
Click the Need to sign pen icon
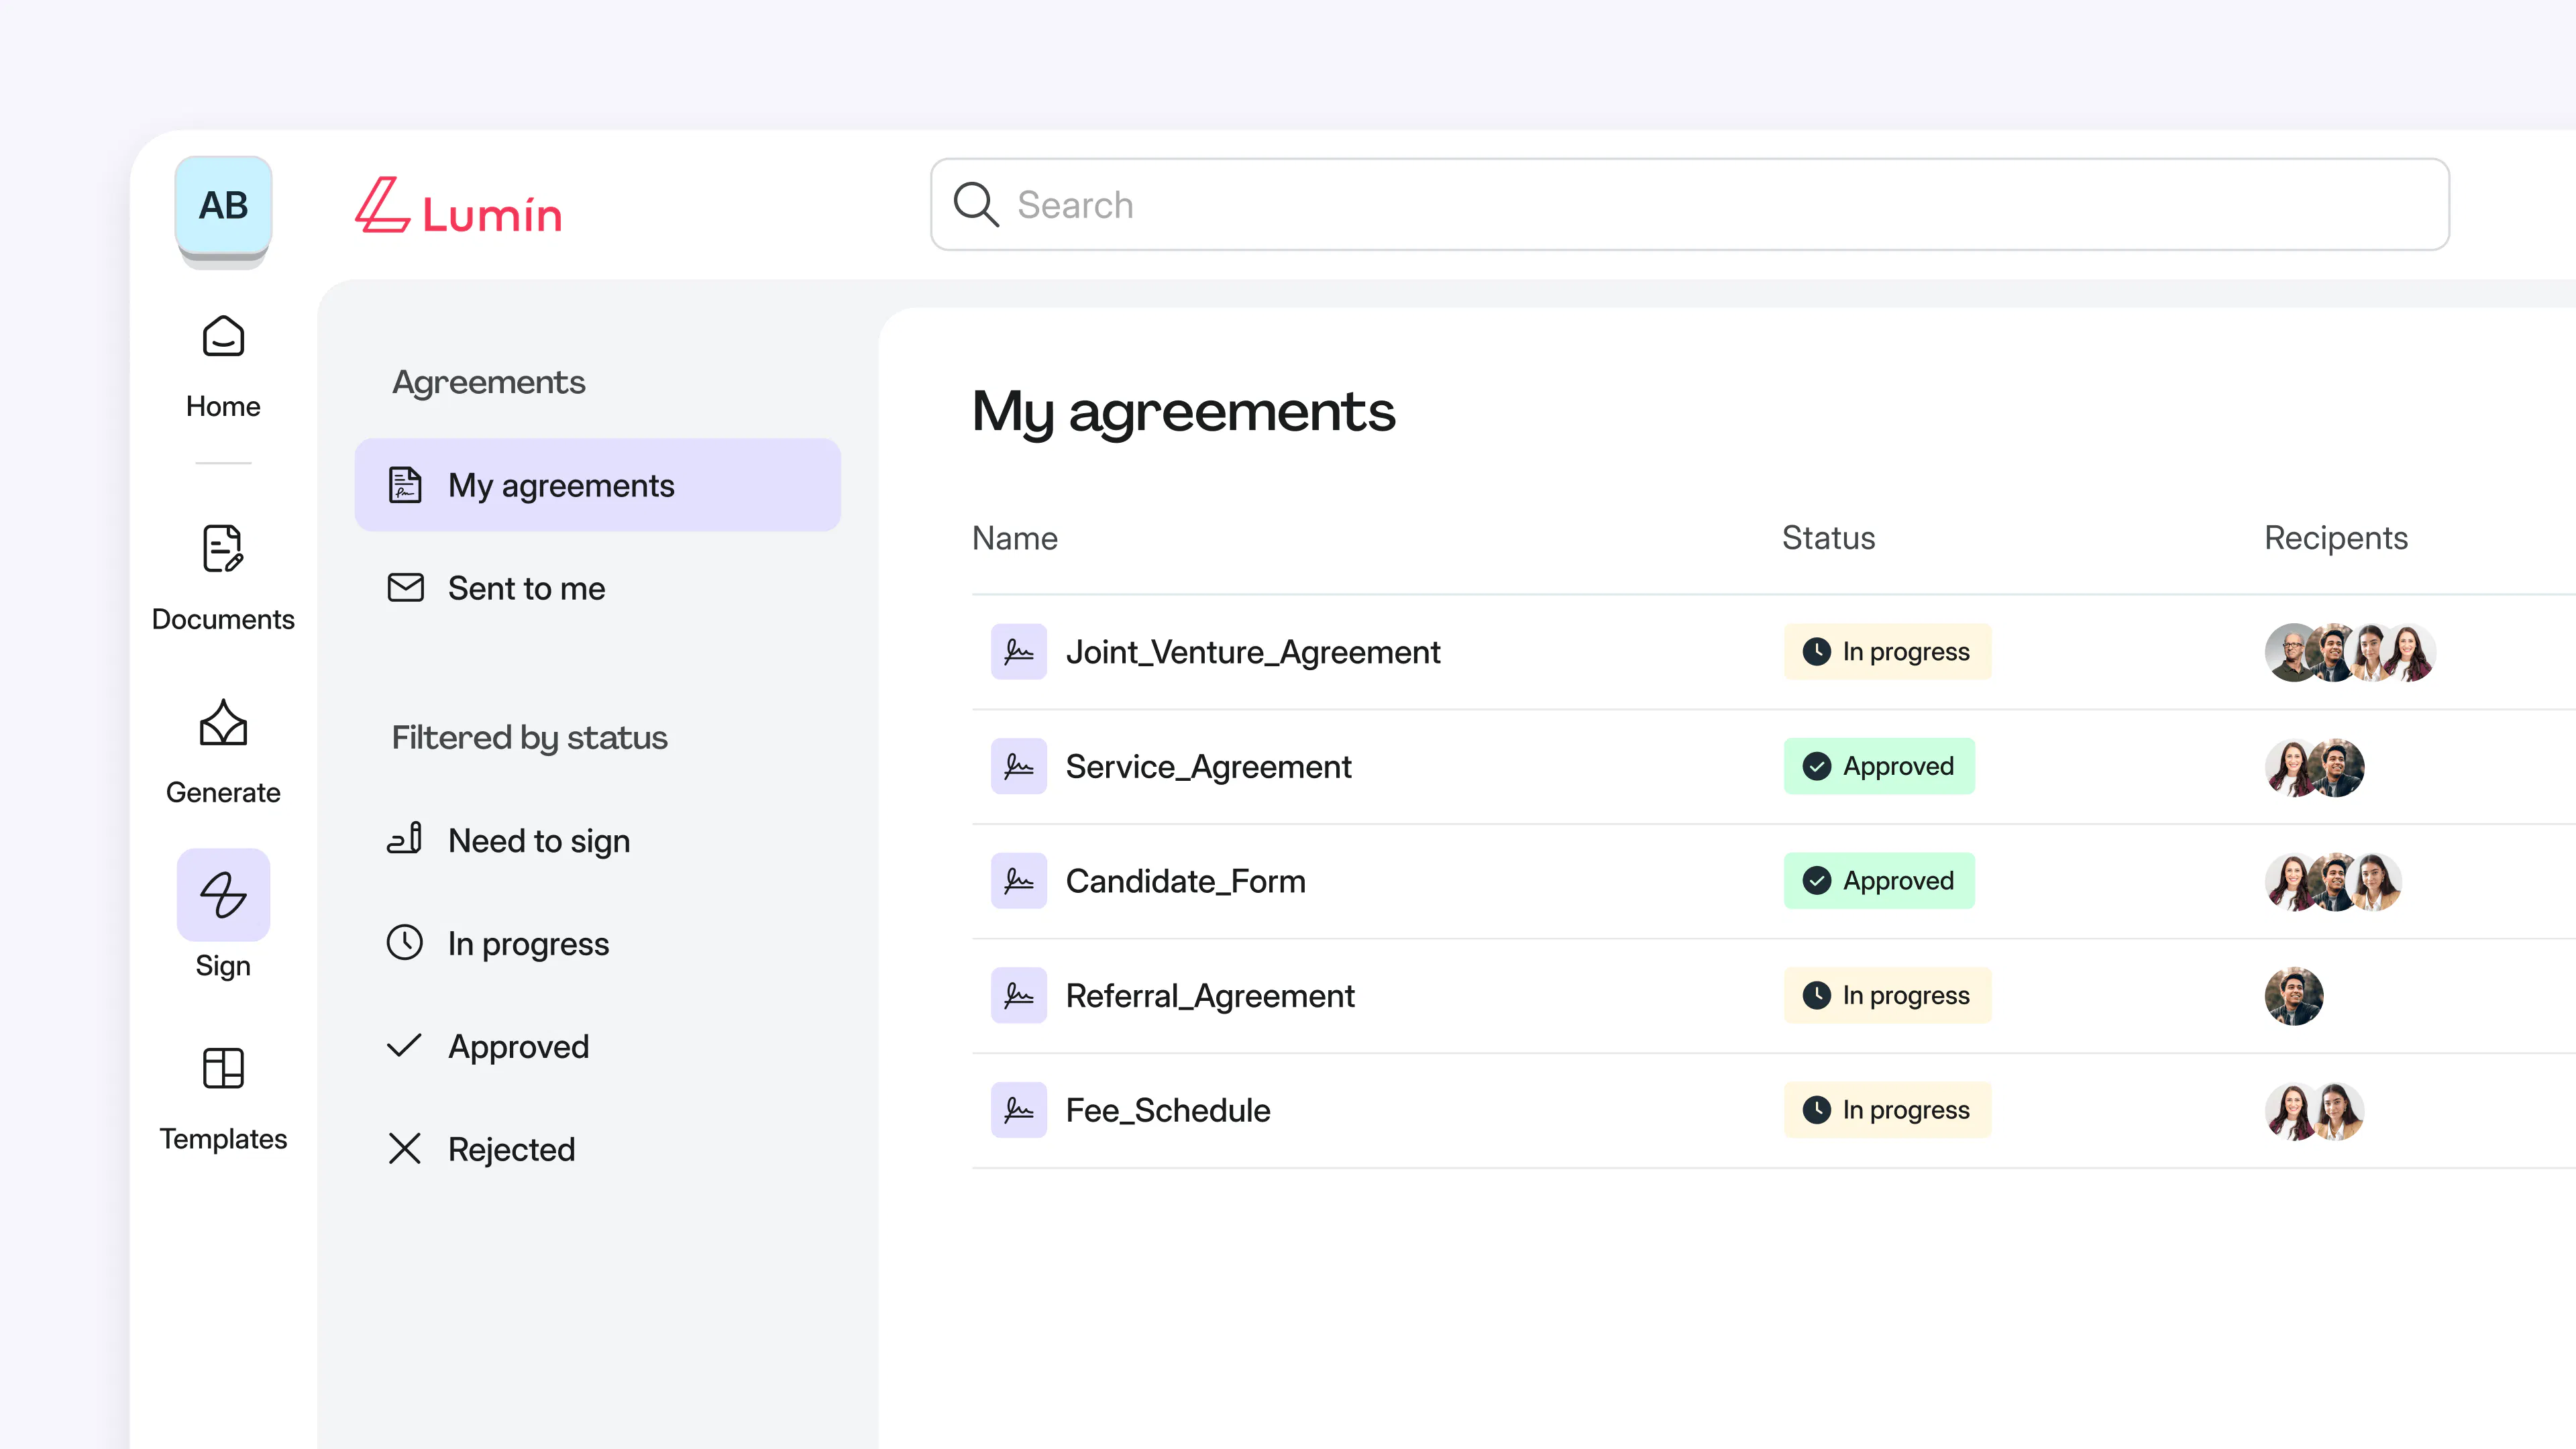tap(405, 838)
